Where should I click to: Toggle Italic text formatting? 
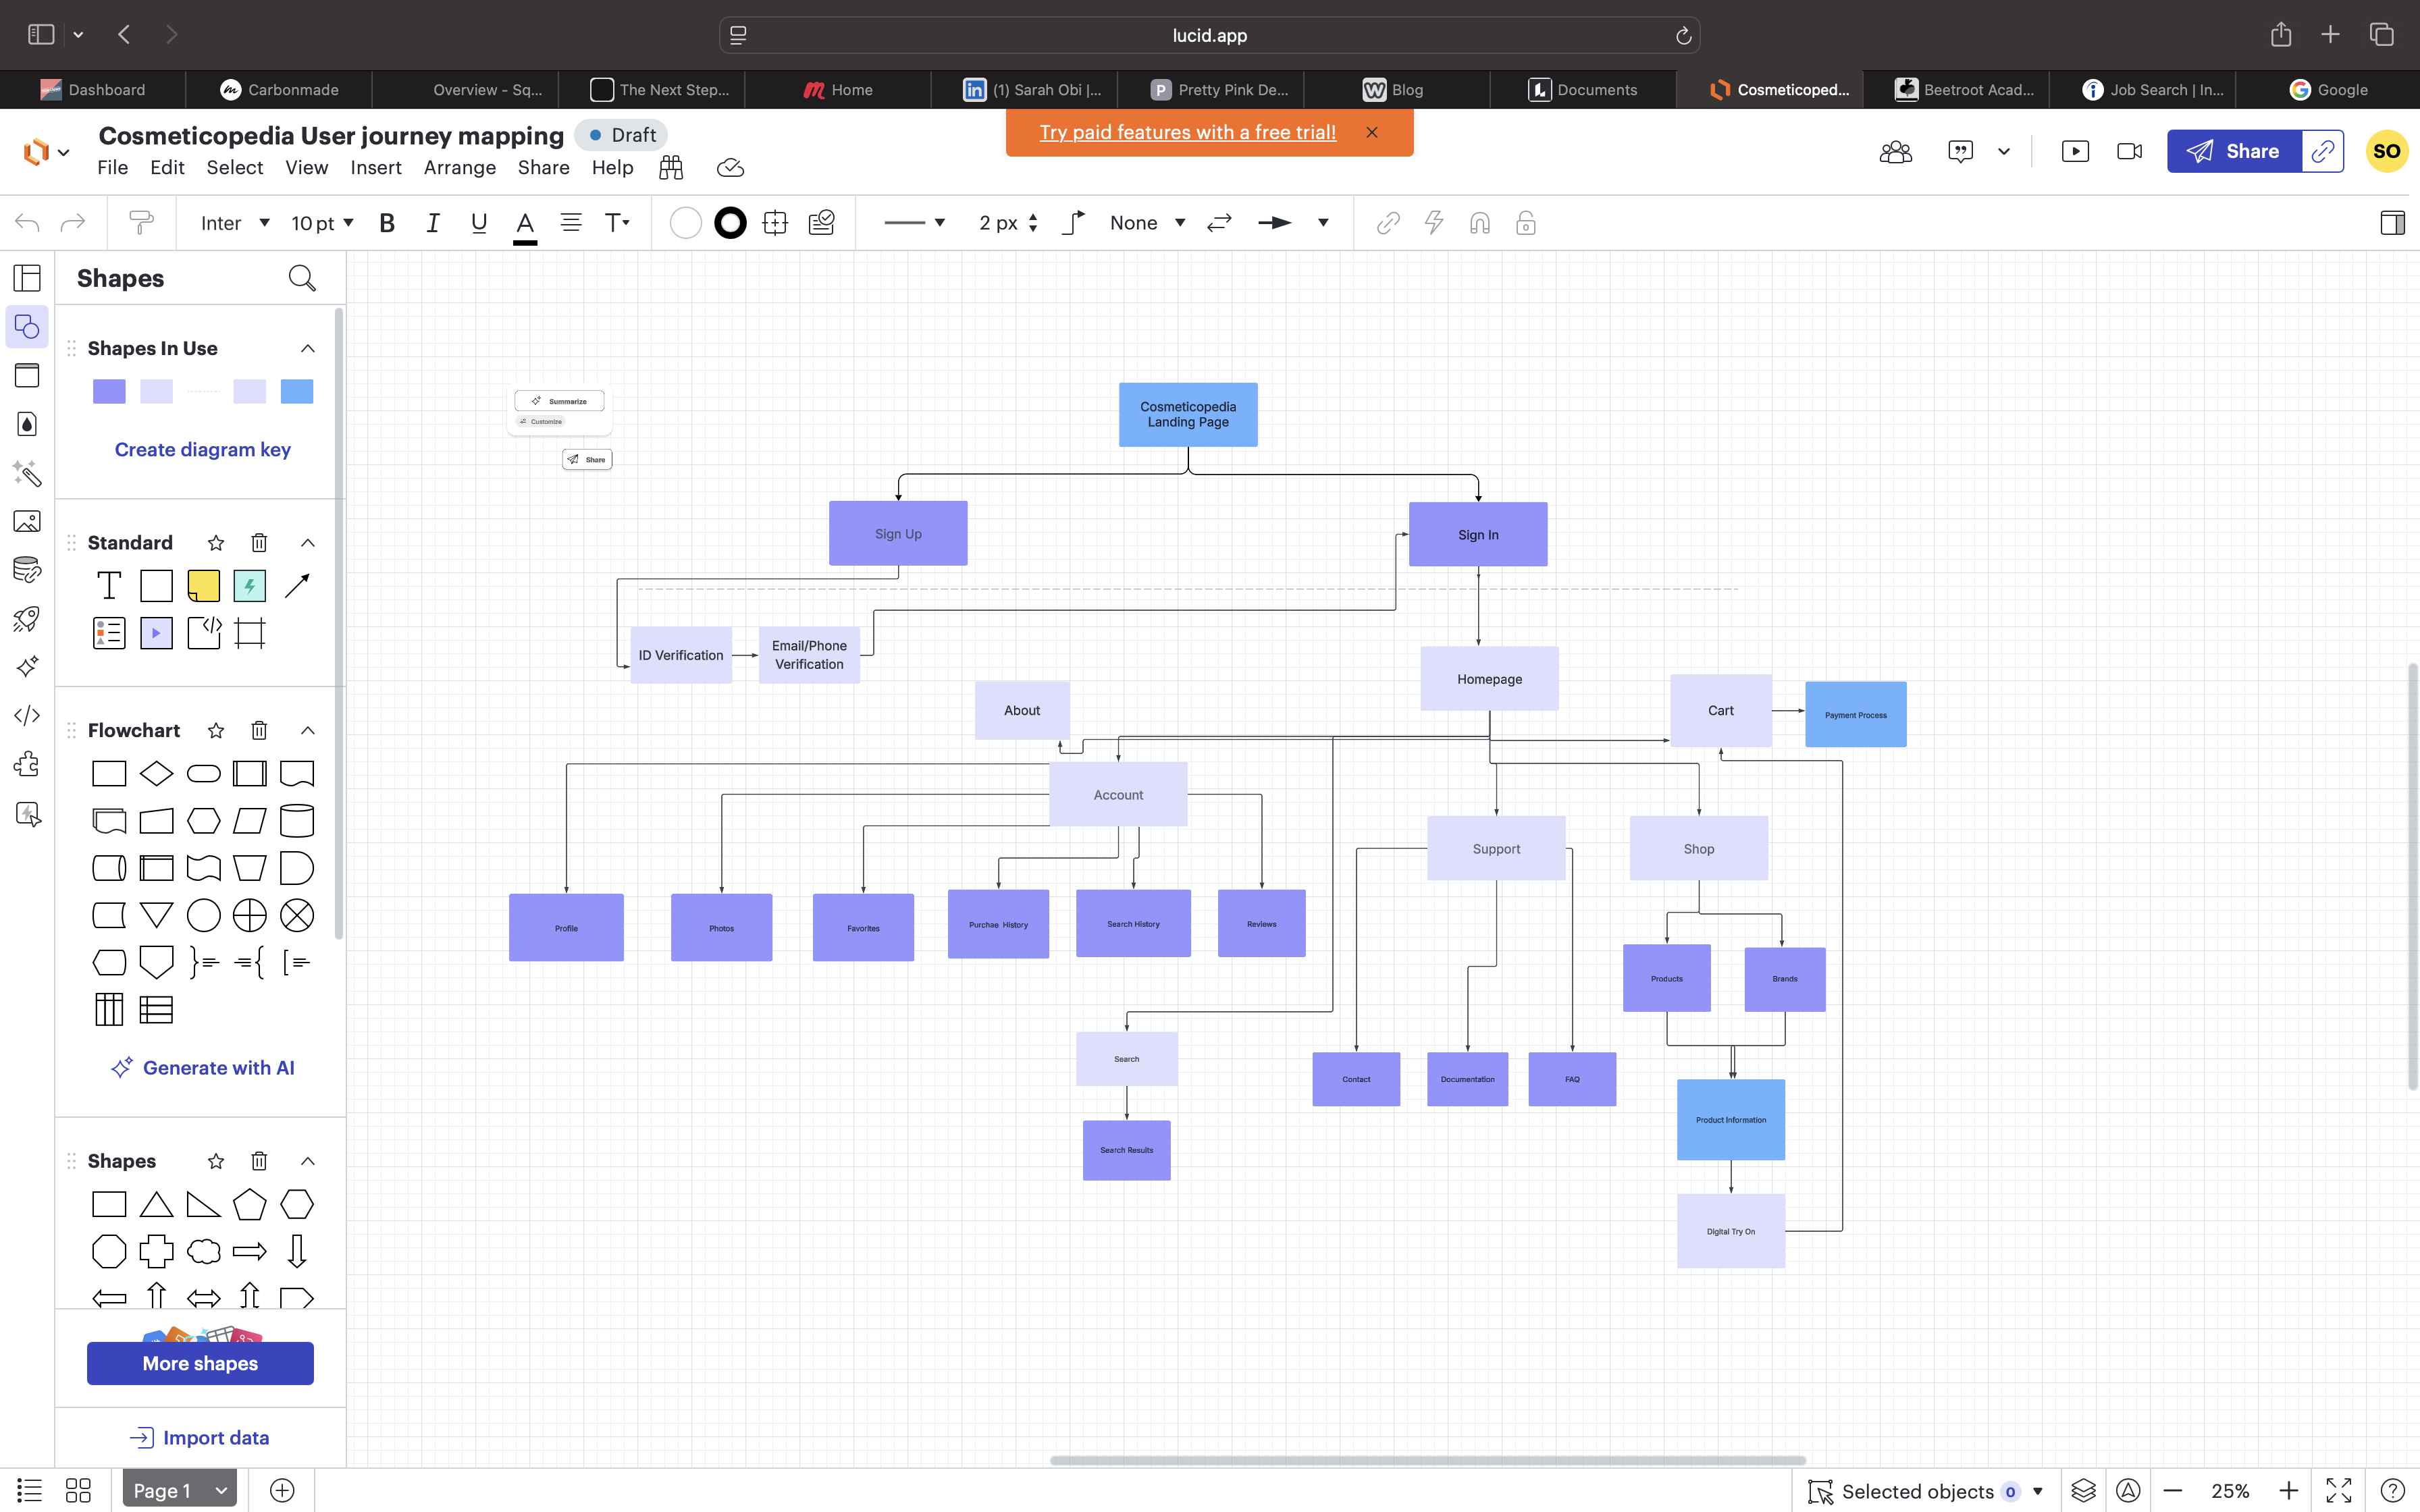[432, 222]
